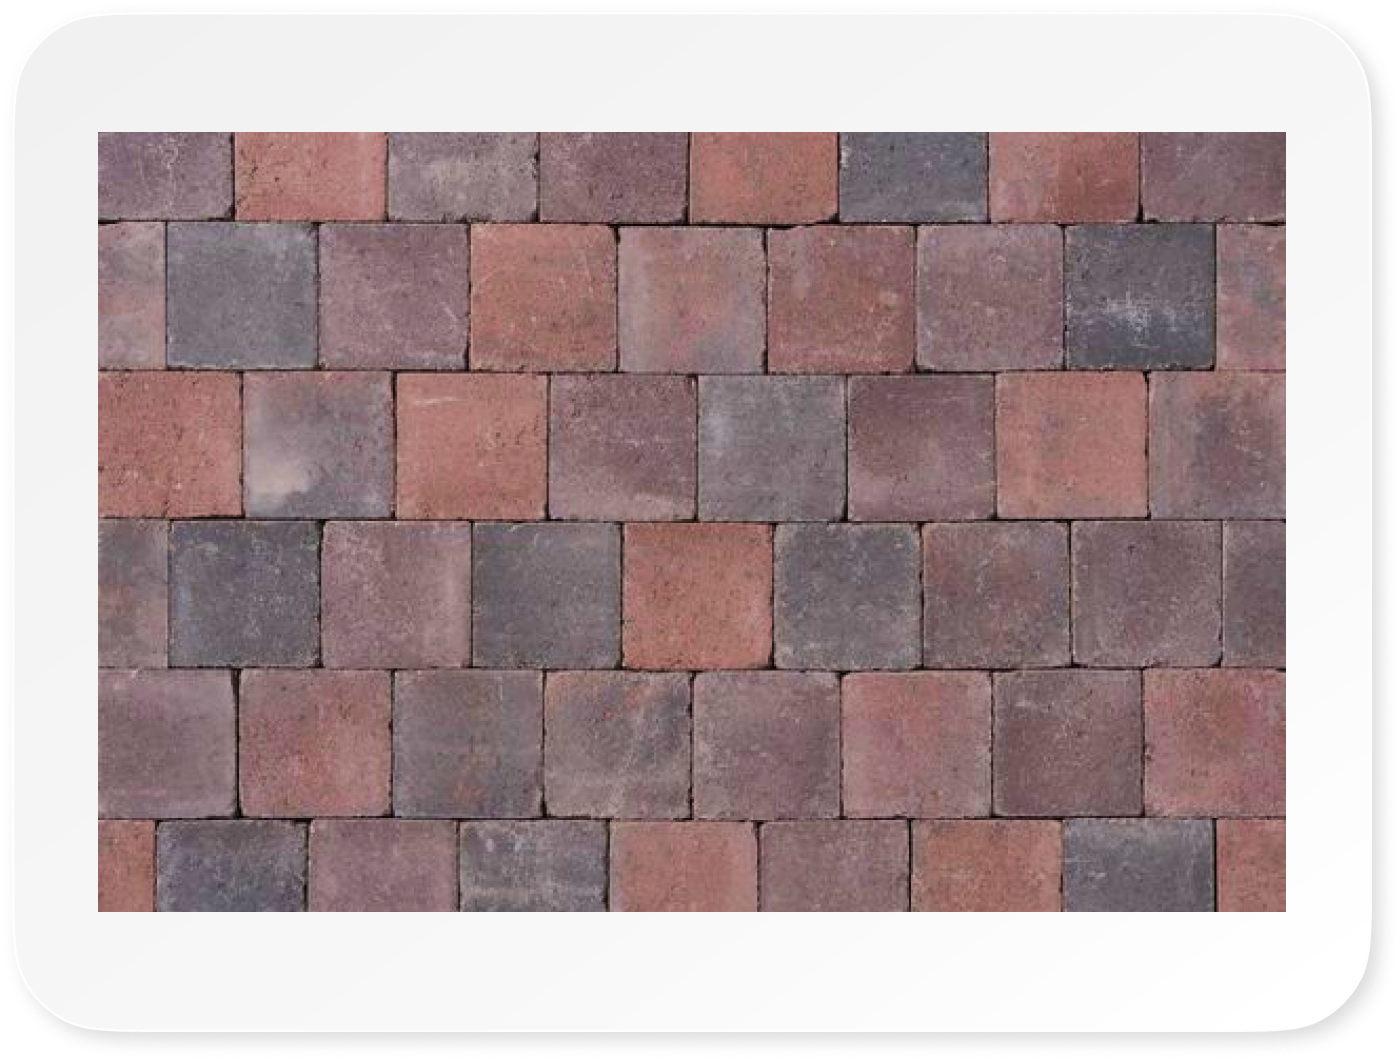Click the first full gray paver in second row
This screenshot has width=1400, height=1060.
241,296
